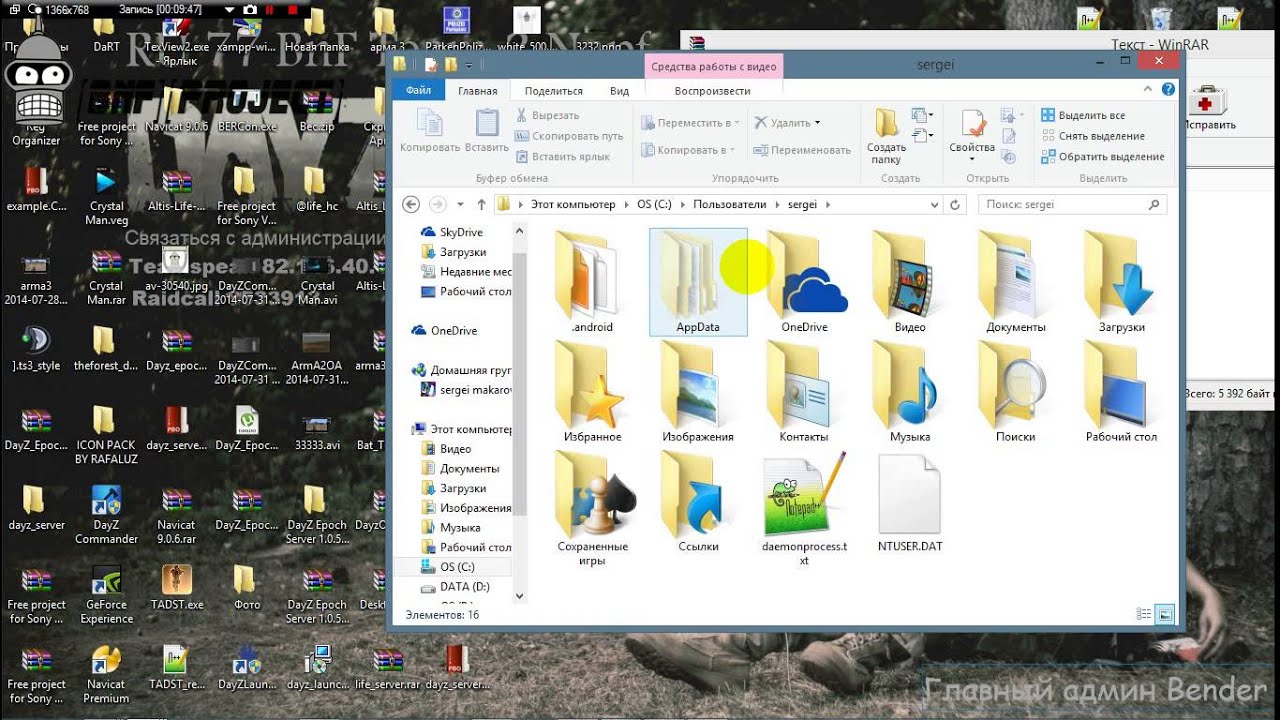Screen dimensions: 1280x720
Task: Open the AppData folder
Action: click(698, 282)
